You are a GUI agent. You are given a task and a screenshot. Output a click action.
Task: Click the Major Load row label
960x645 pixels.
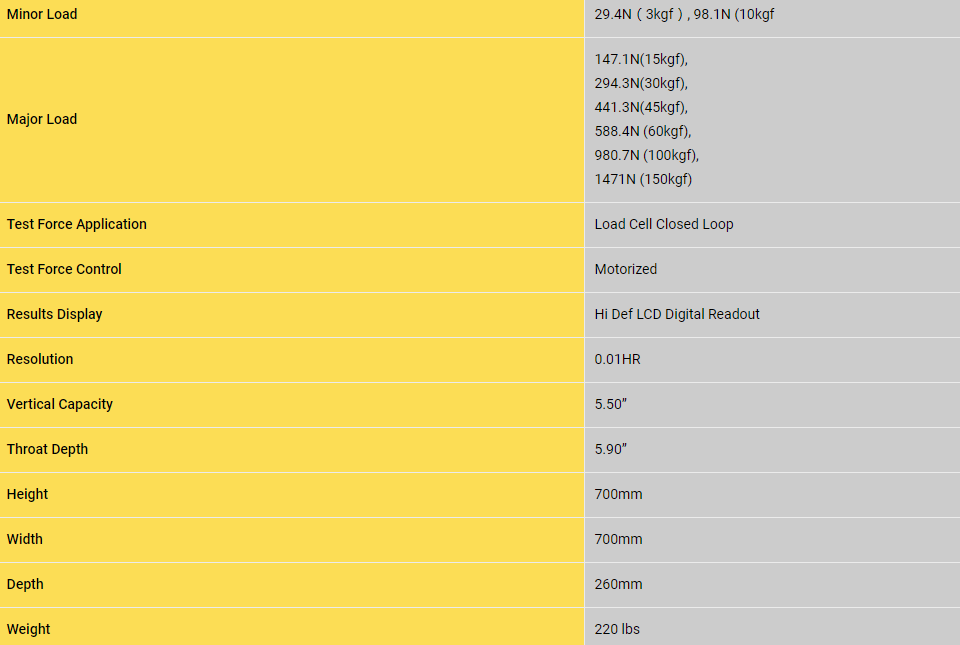(42, 119)
